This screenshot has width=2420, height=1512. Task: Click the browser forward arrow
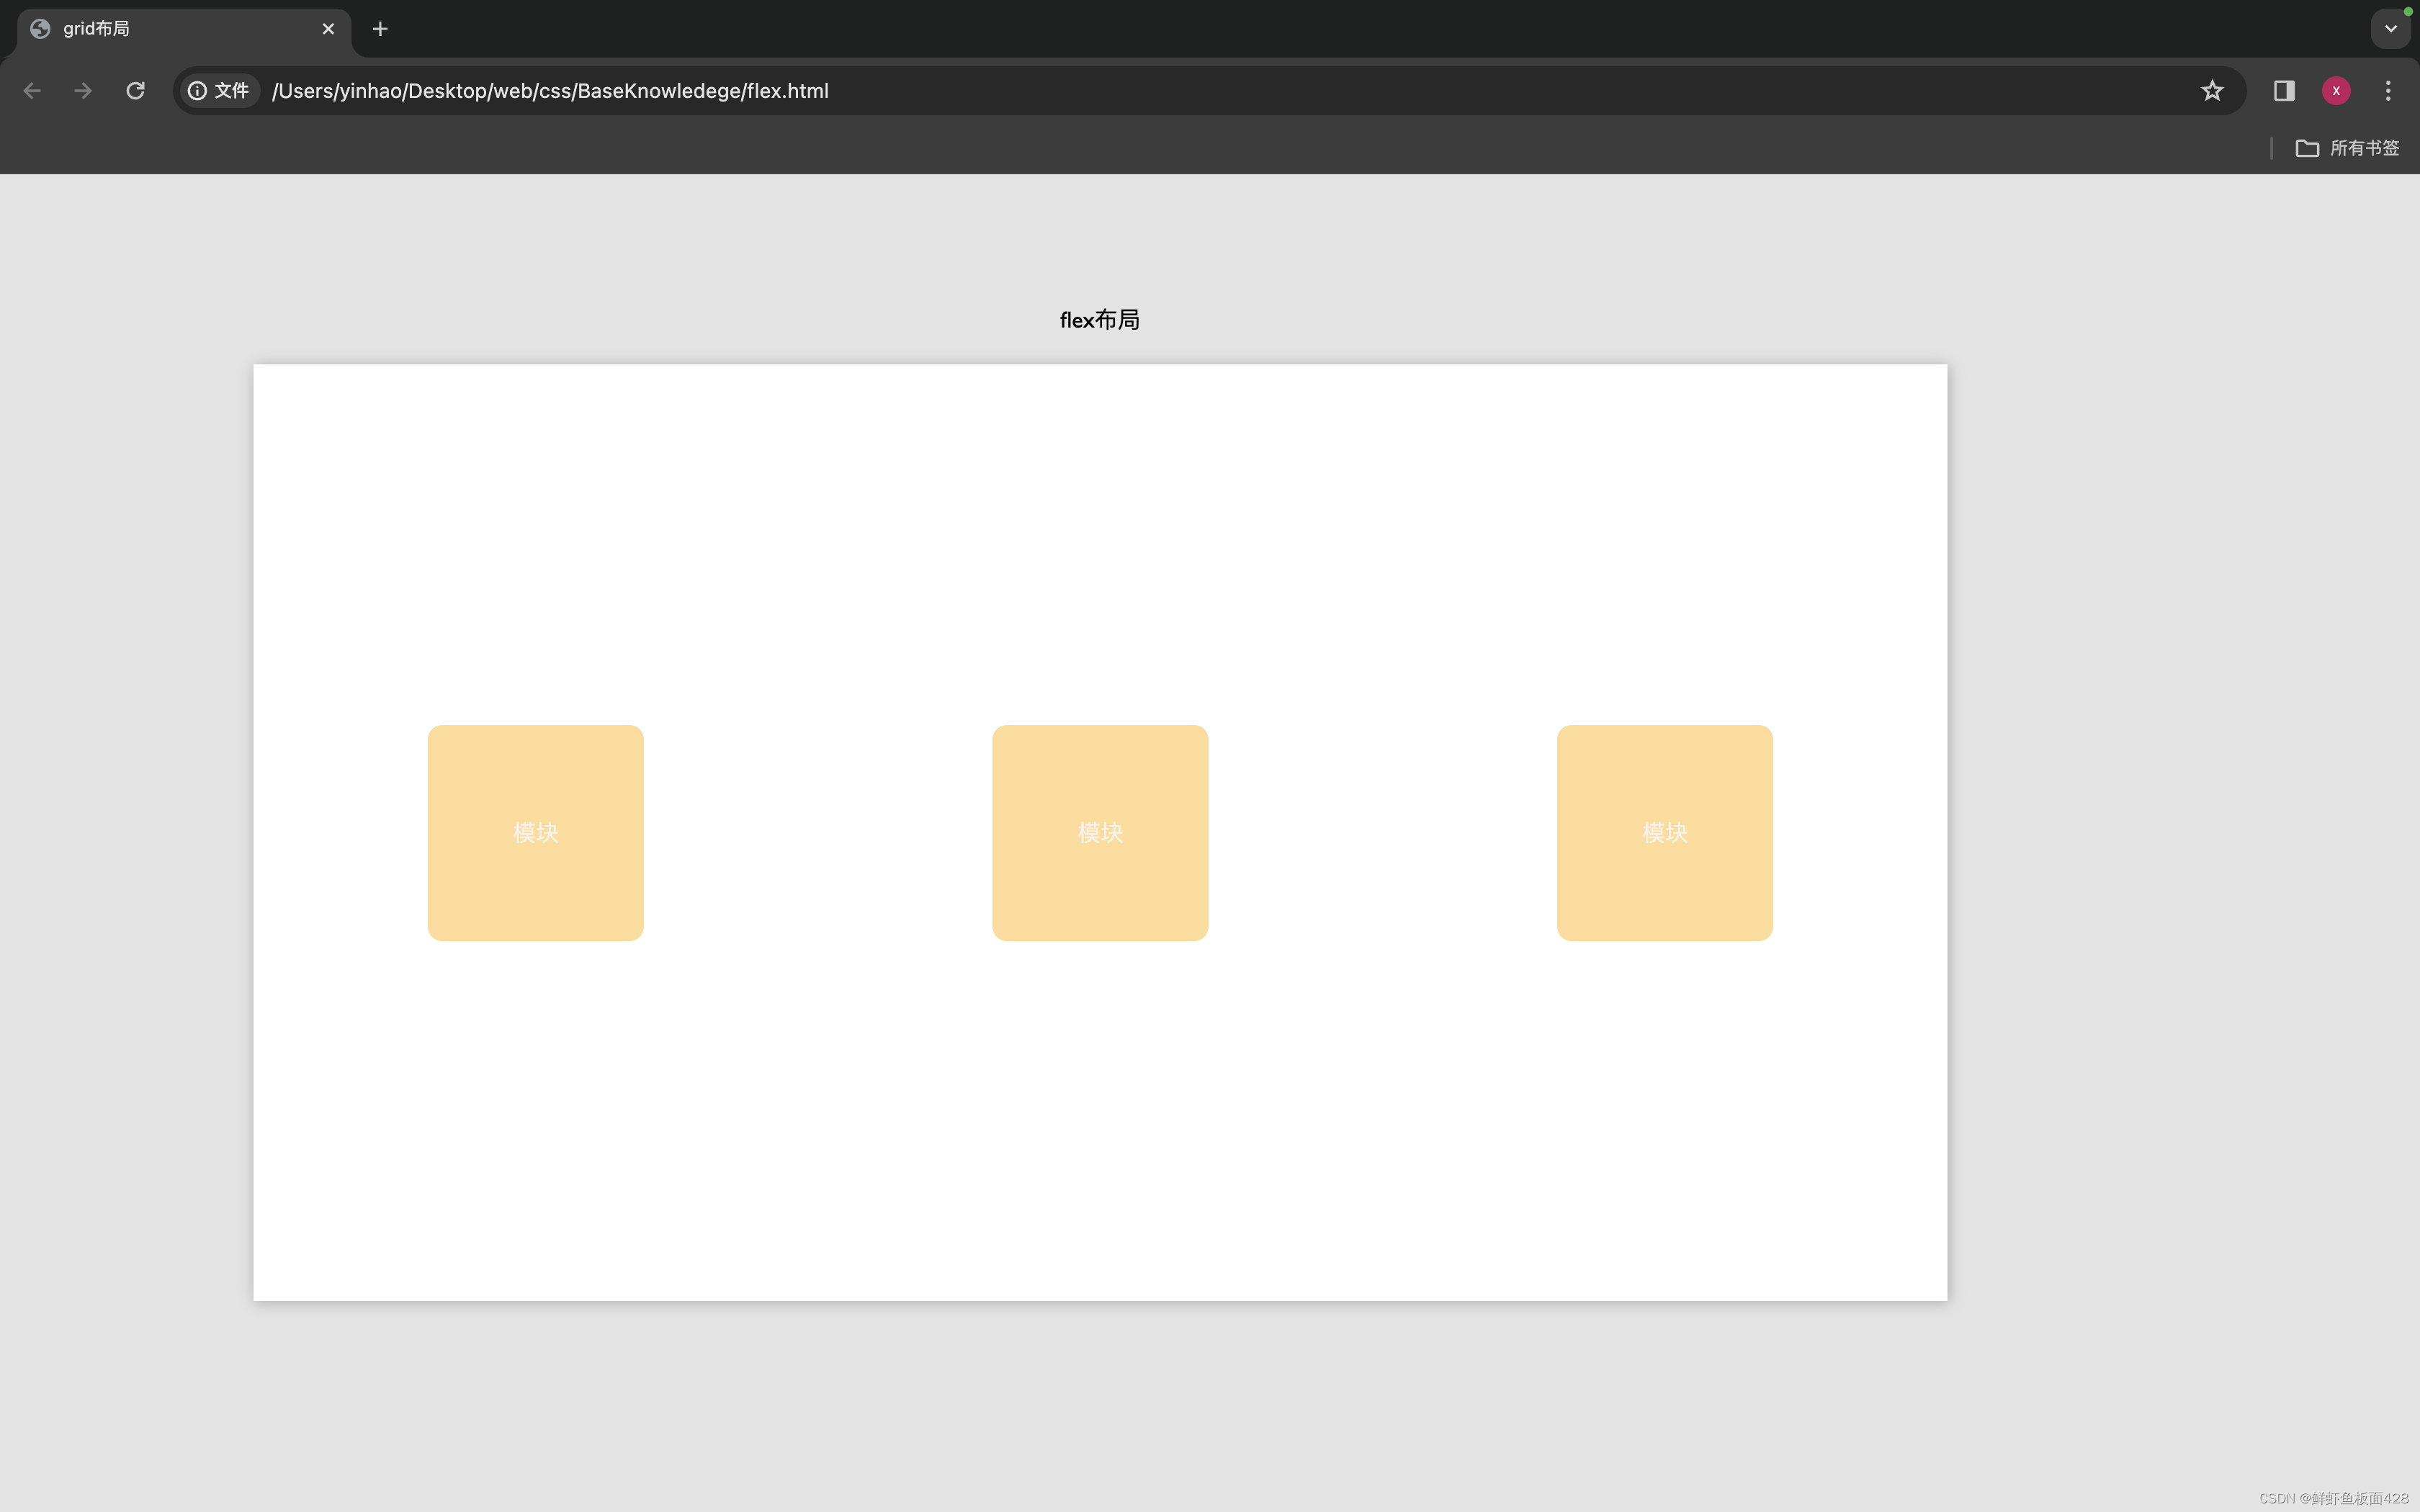(x=83, y=91)
